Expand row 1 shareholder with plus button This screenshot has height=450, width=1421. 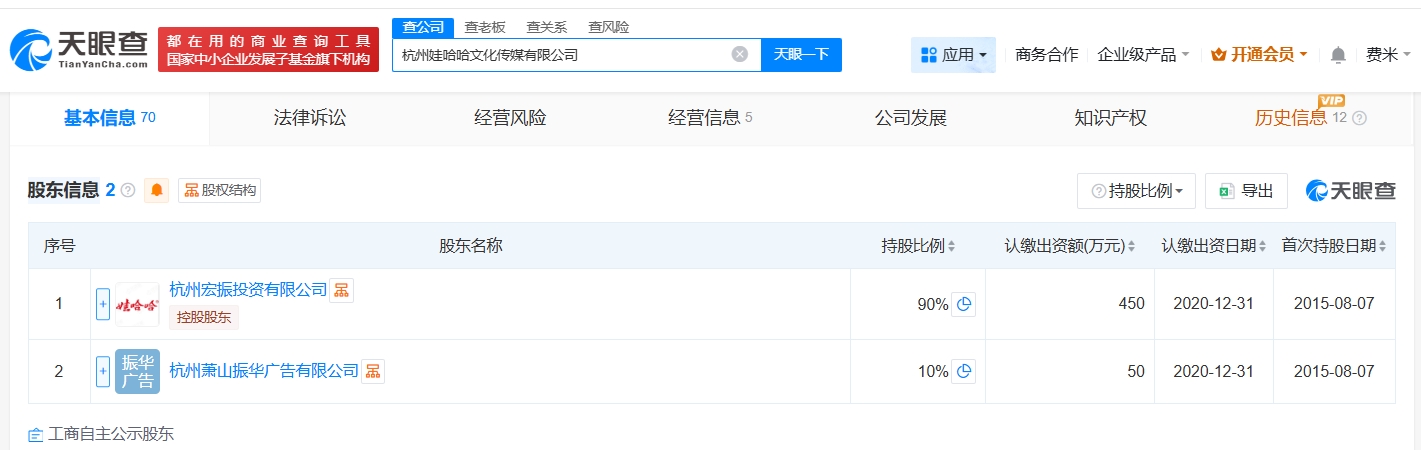point(103,304)
